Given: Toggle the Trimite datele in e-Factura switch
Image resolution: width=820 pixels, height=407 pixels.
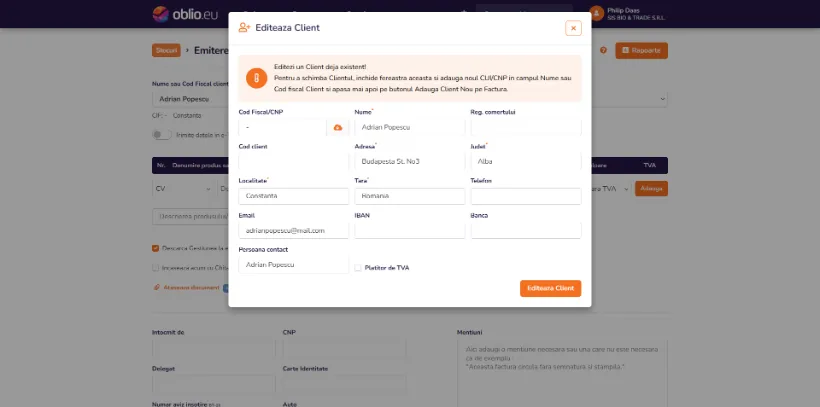Looking at the screenshot, I should 162,134.
